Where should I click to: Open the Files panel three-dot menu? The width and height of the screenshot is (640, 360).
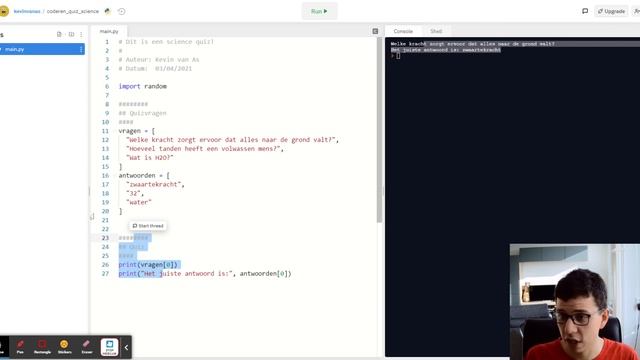81,34
